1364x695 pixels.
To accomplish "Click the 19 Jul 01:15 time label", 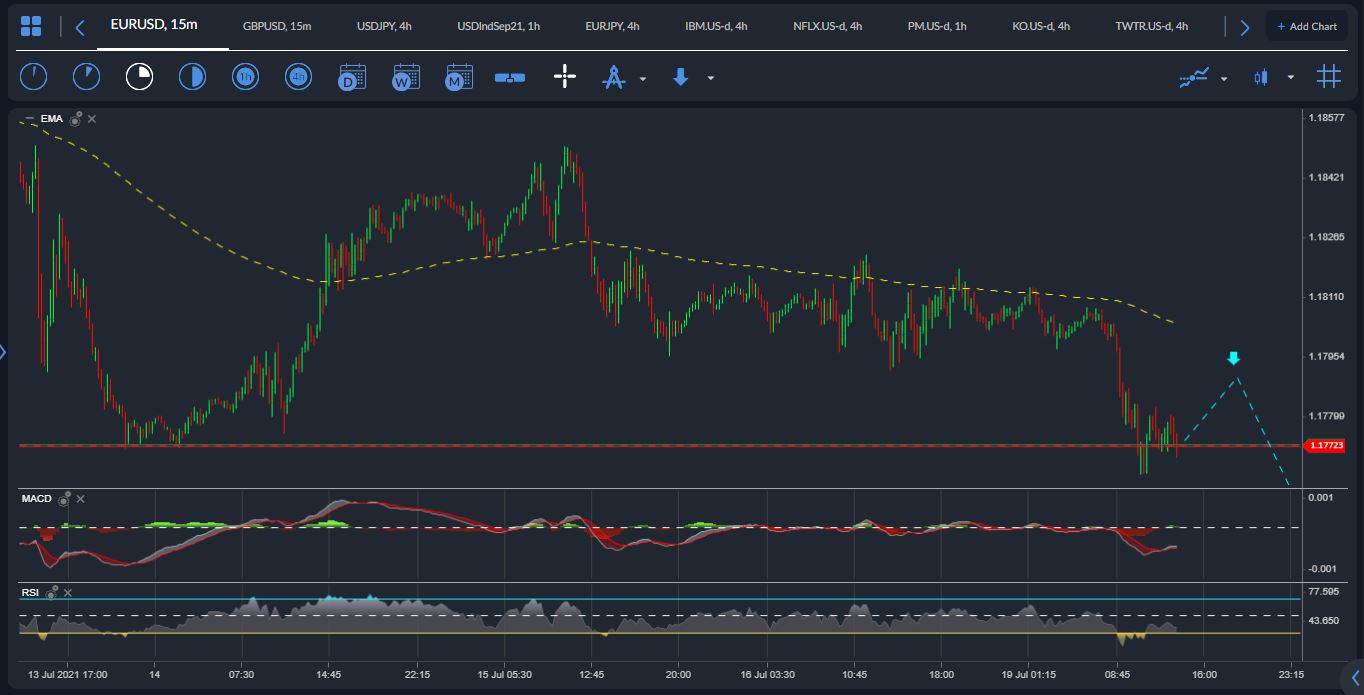I will tap(1029, 674).
